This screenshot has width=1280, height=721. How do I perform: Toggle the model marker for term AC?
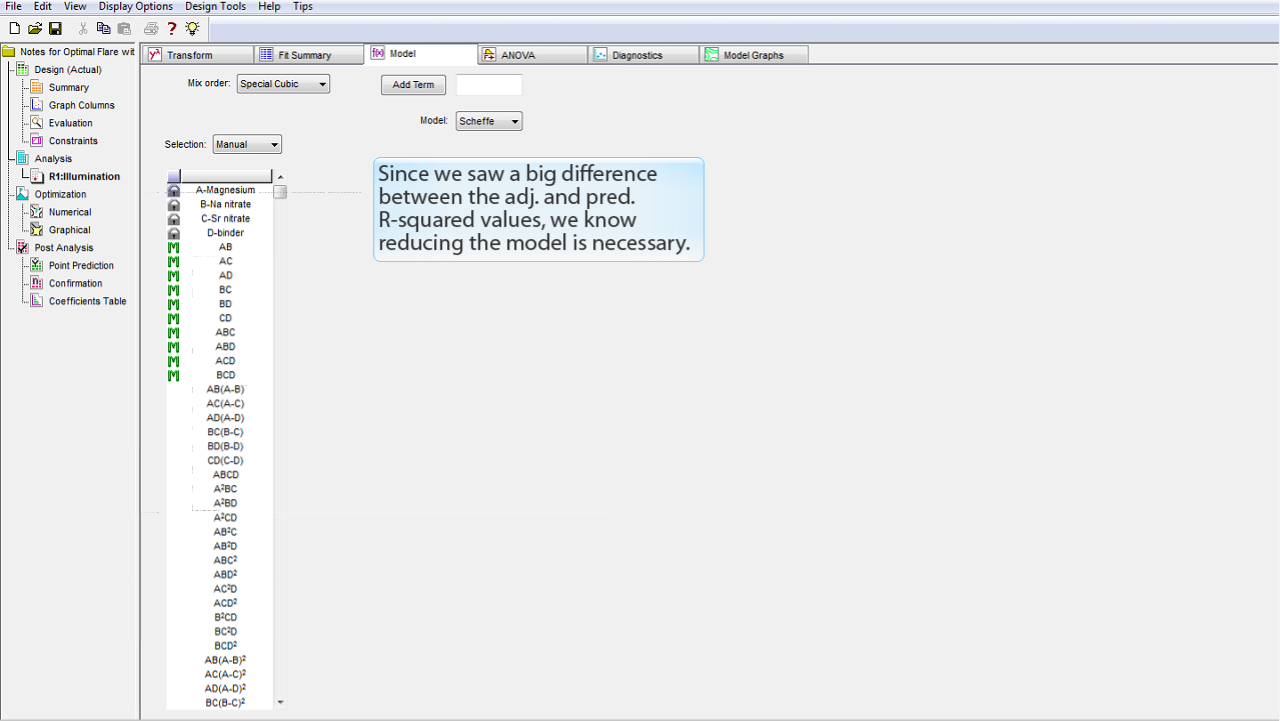click(173, 261)
